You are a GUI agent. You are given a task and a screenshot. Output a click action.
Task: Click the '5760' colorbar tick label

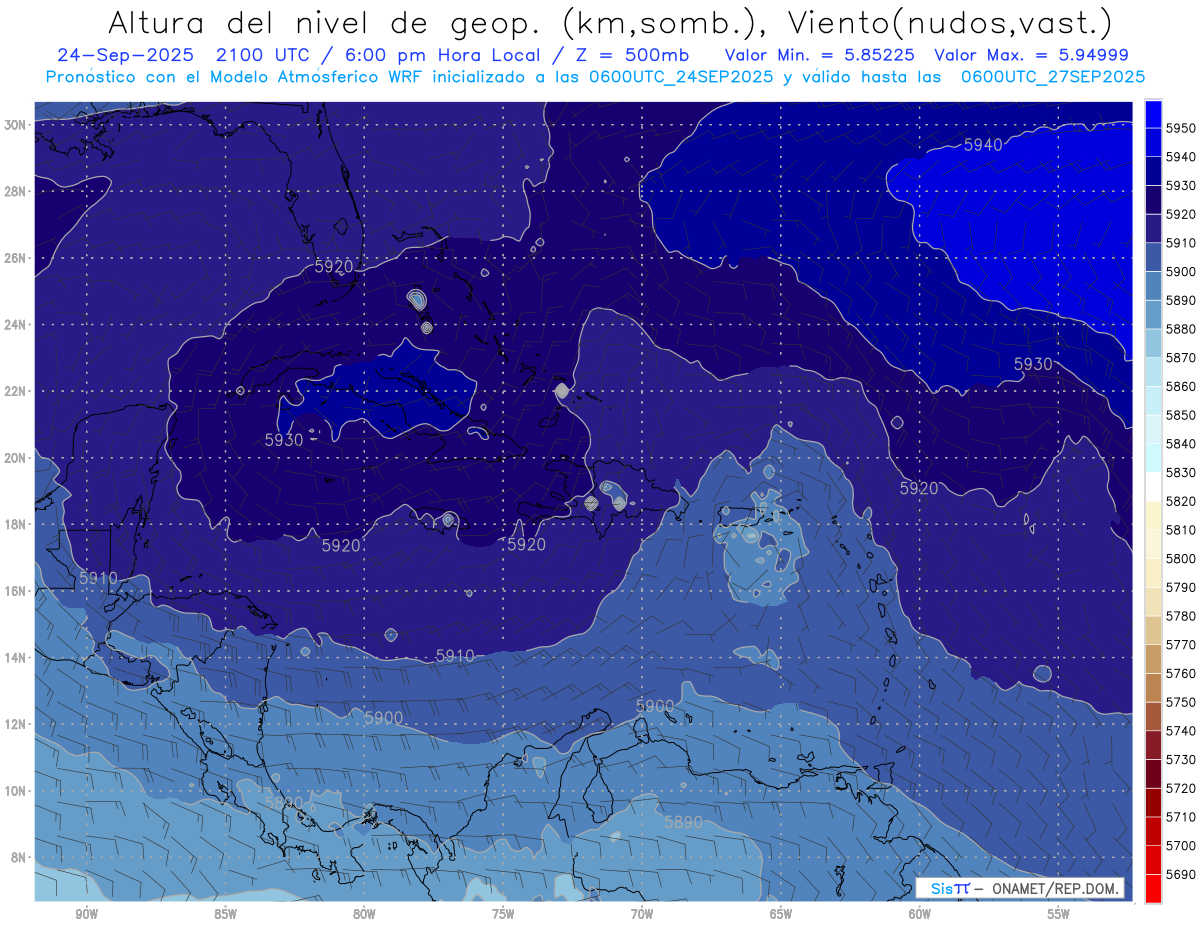[x=1180, y=674]
